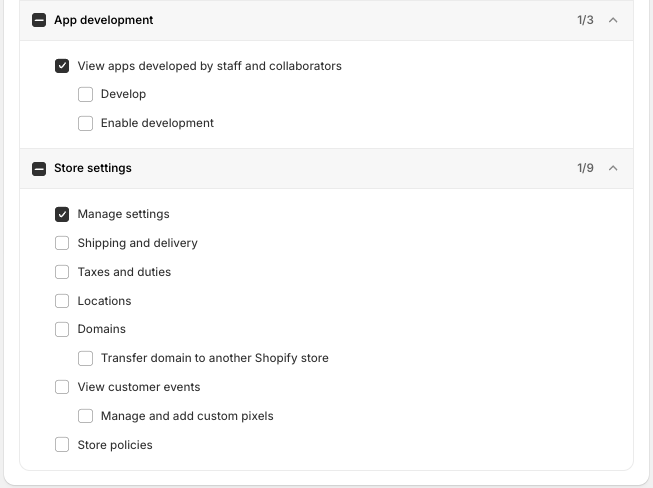
Task: Enable View customer events permission
Action: (x=63, y=387)
